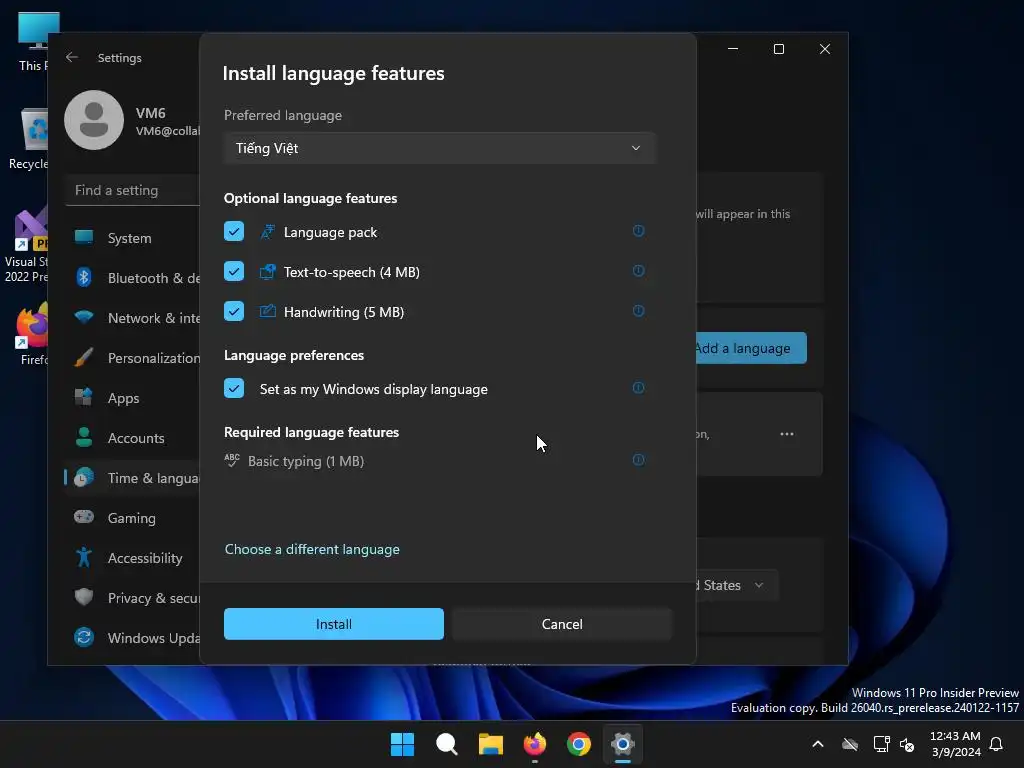1024x768 pixels.
Task: Open the notification bell
Action: 996,744
